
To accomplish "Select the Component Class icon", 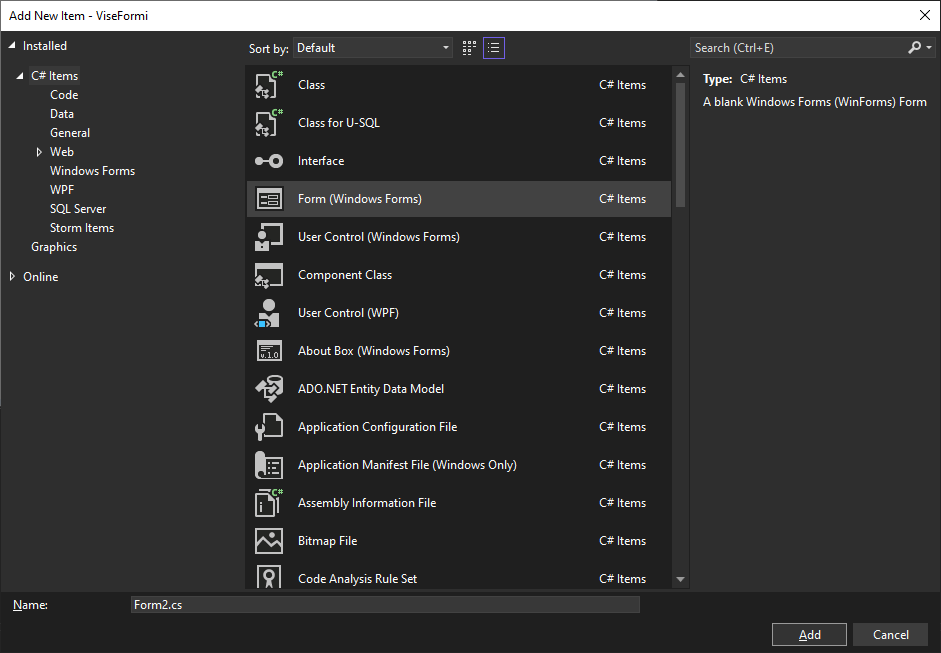I will 268,275.
